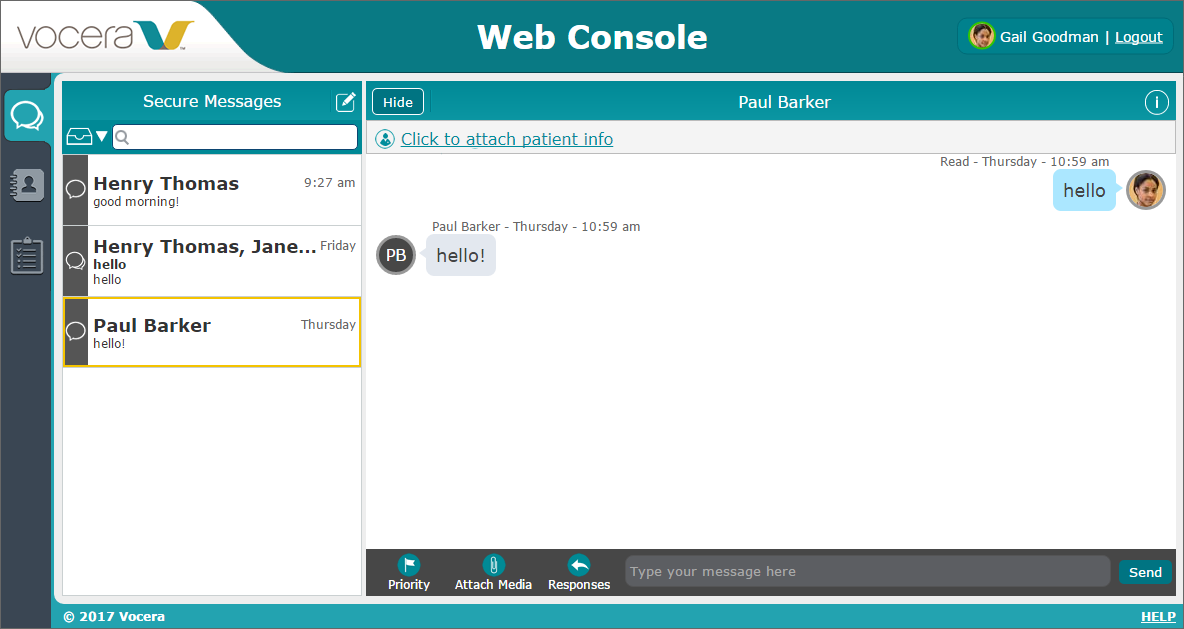Click the Vocera logo
The image size is (1184, 629).
(105, 36)
